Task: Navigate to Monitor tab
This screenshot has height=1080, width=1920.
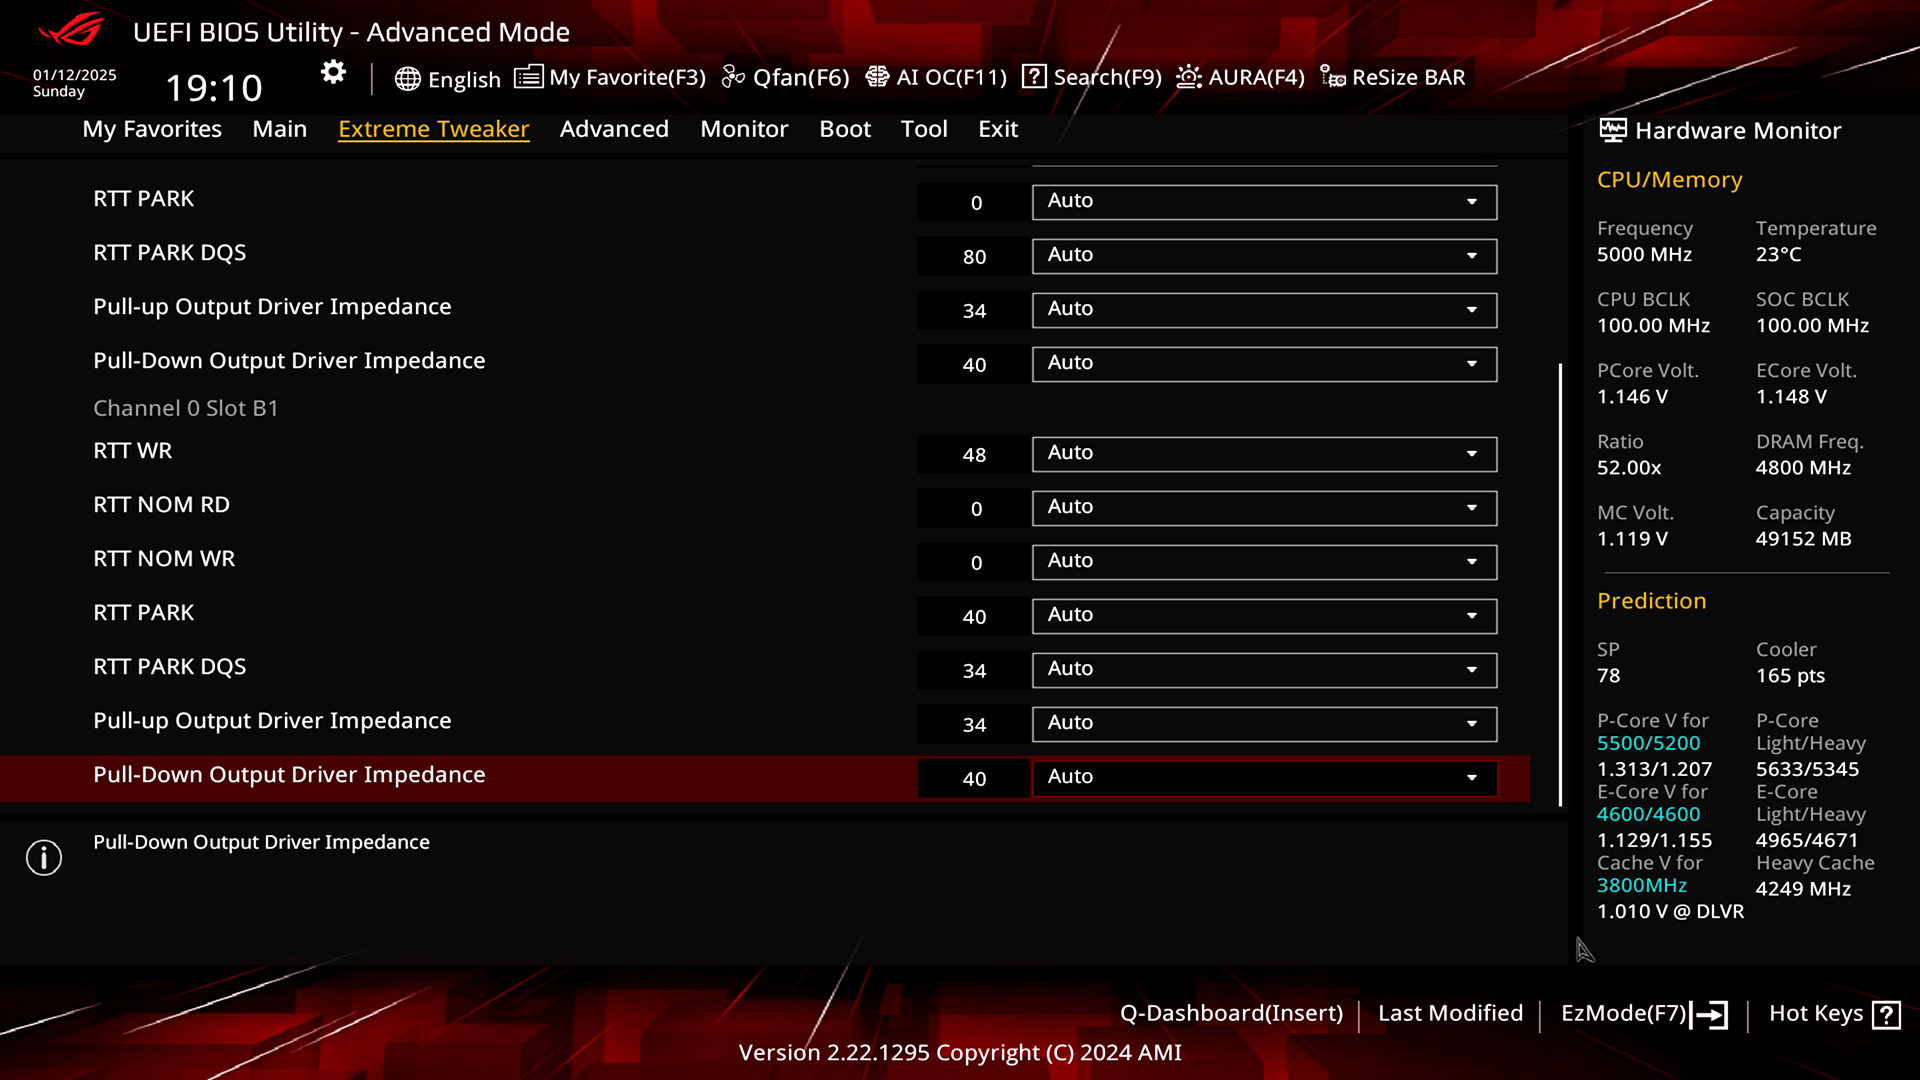Action: coord(744,128)
